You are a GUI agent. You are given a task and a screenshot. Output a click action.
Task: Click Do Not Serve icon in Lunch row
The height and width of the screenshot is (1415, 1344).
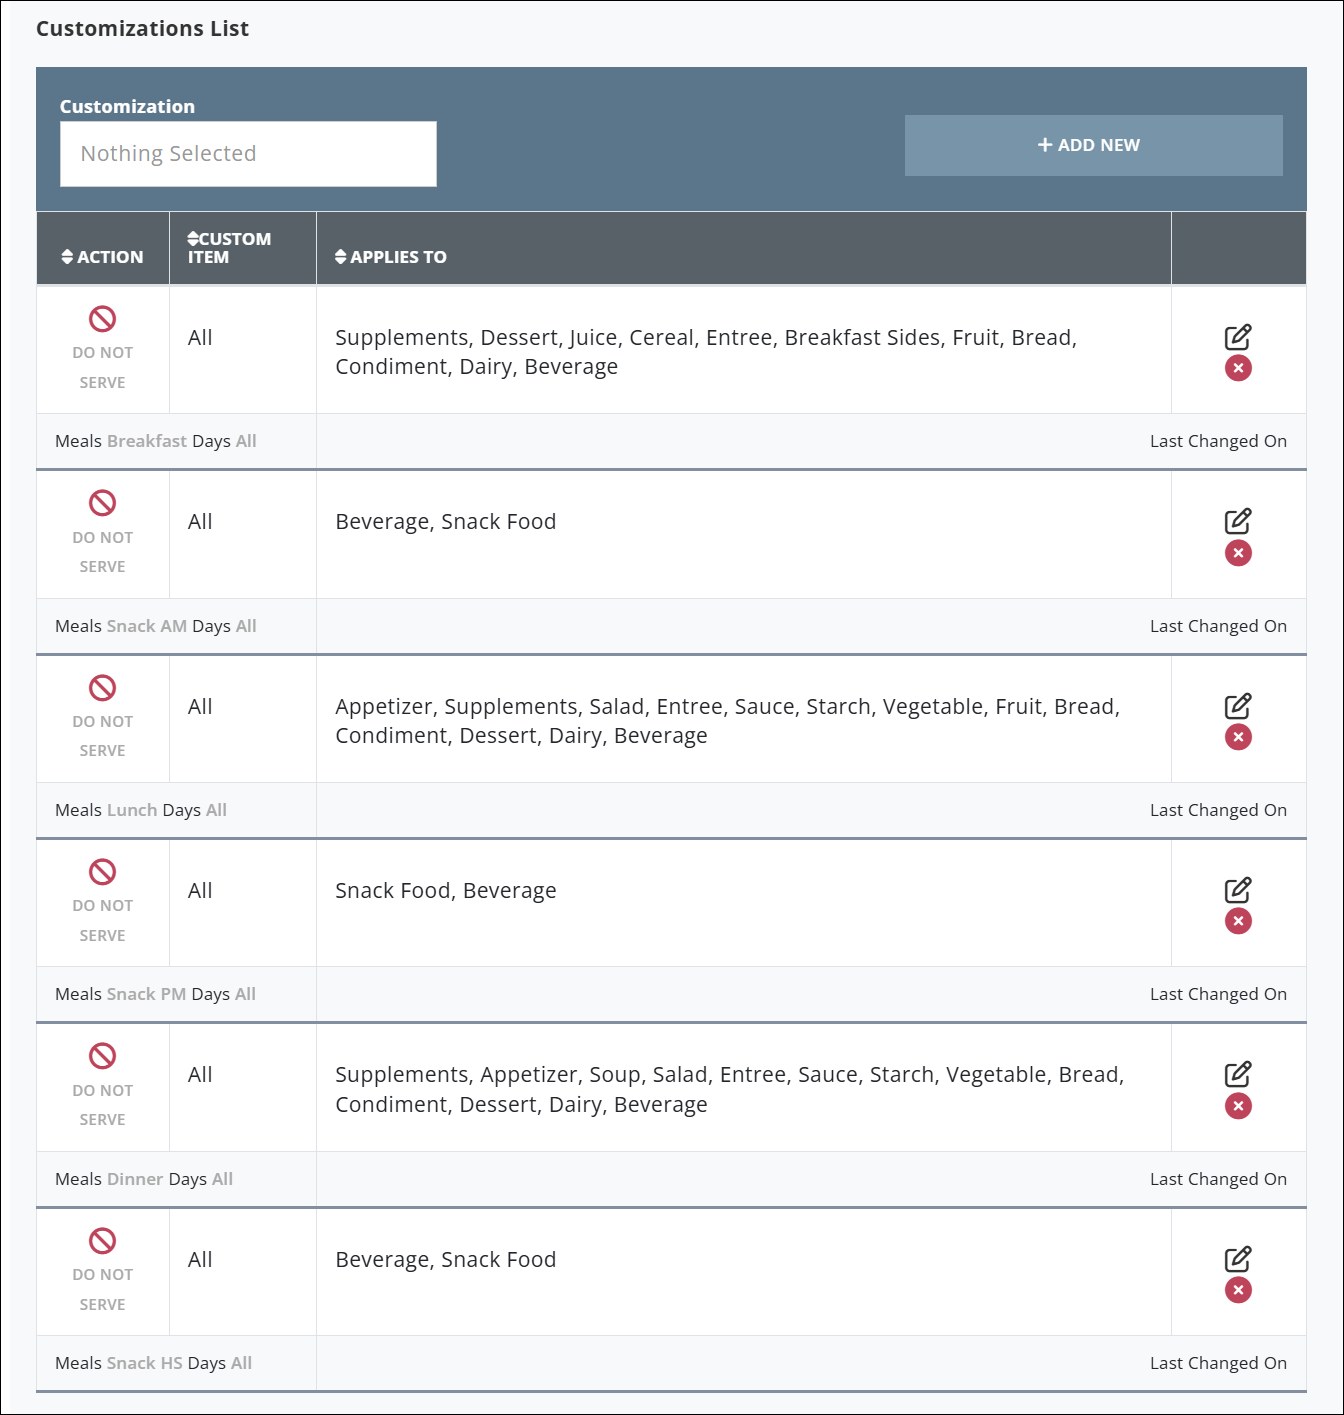point(102,688)
